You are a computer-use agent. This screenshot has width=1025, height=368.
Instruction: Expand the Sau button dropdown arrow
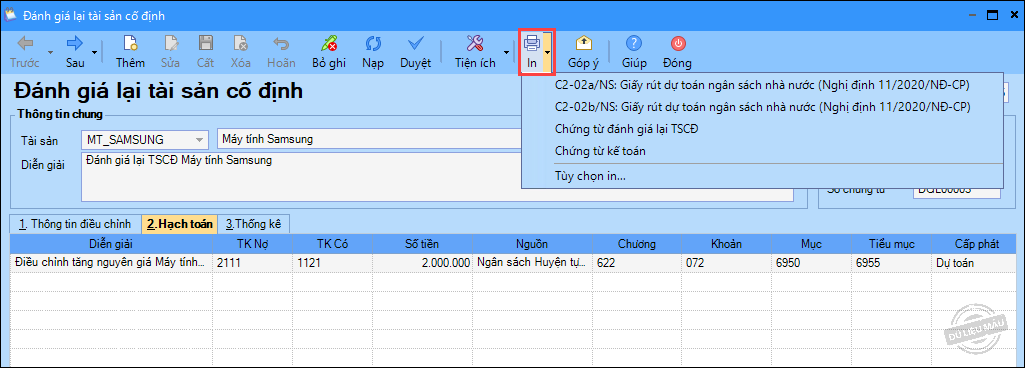pyautogui.click(x=95, y=52)
